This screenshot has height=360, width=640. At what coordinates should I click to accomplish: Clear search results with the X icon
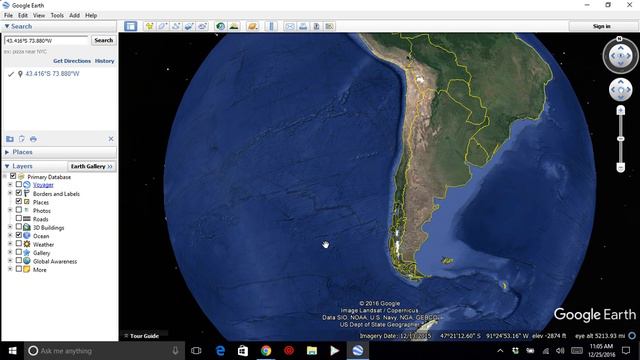[x=111, y=139]
